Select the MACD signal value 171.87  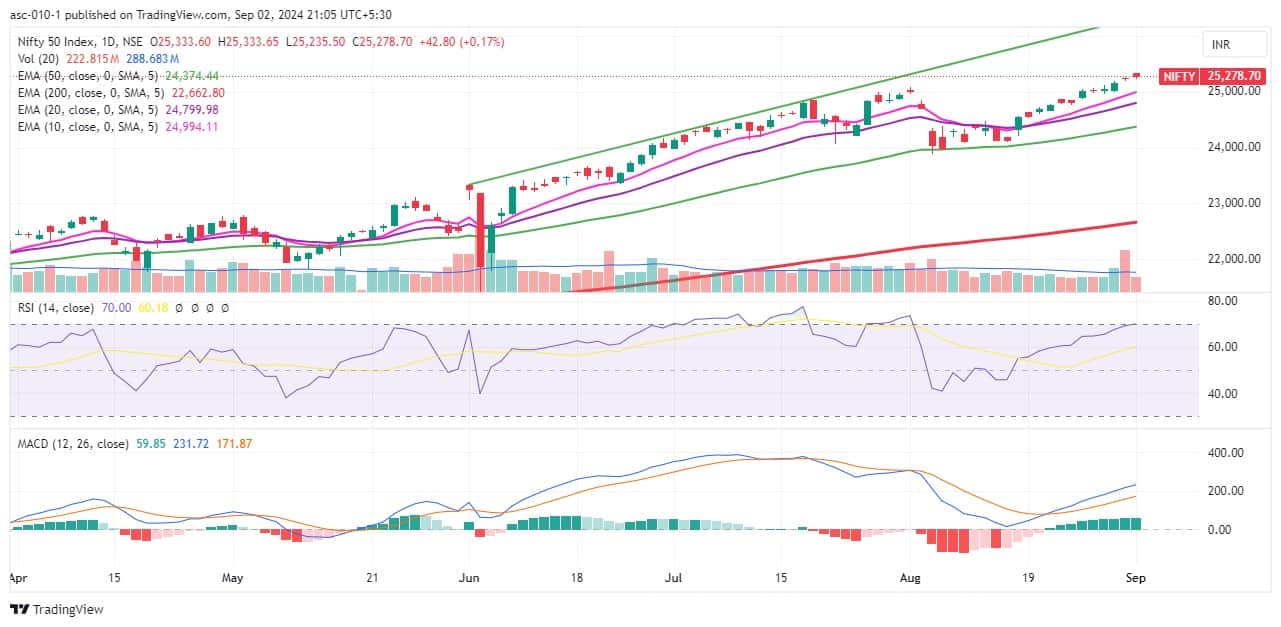pyautogui.click(x=234, y=444)
